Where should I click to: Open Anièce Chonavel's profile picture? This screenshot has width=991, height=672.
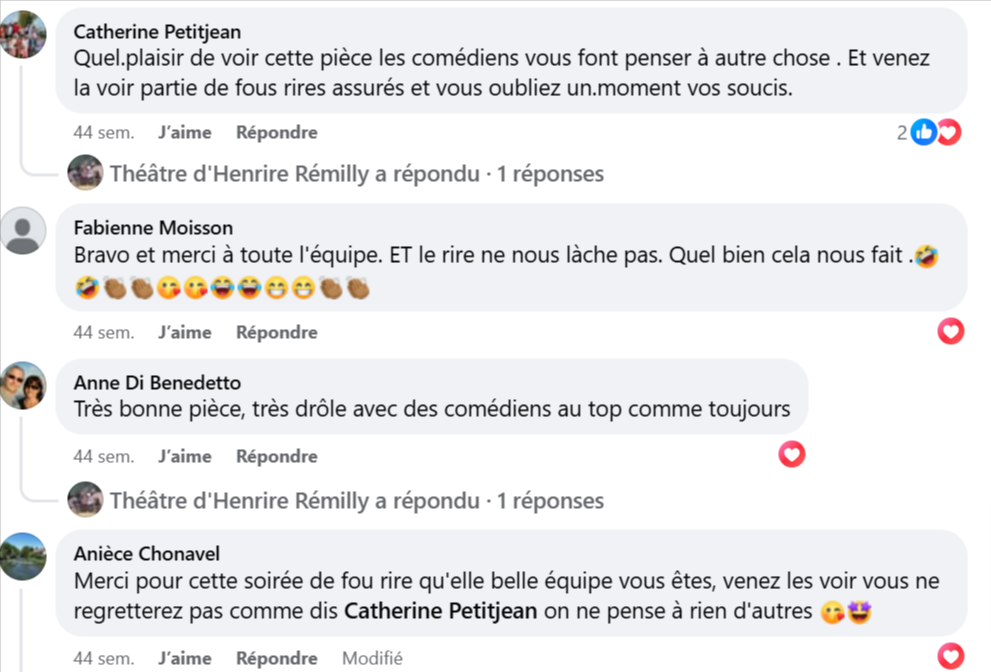[x=23, y=556]
